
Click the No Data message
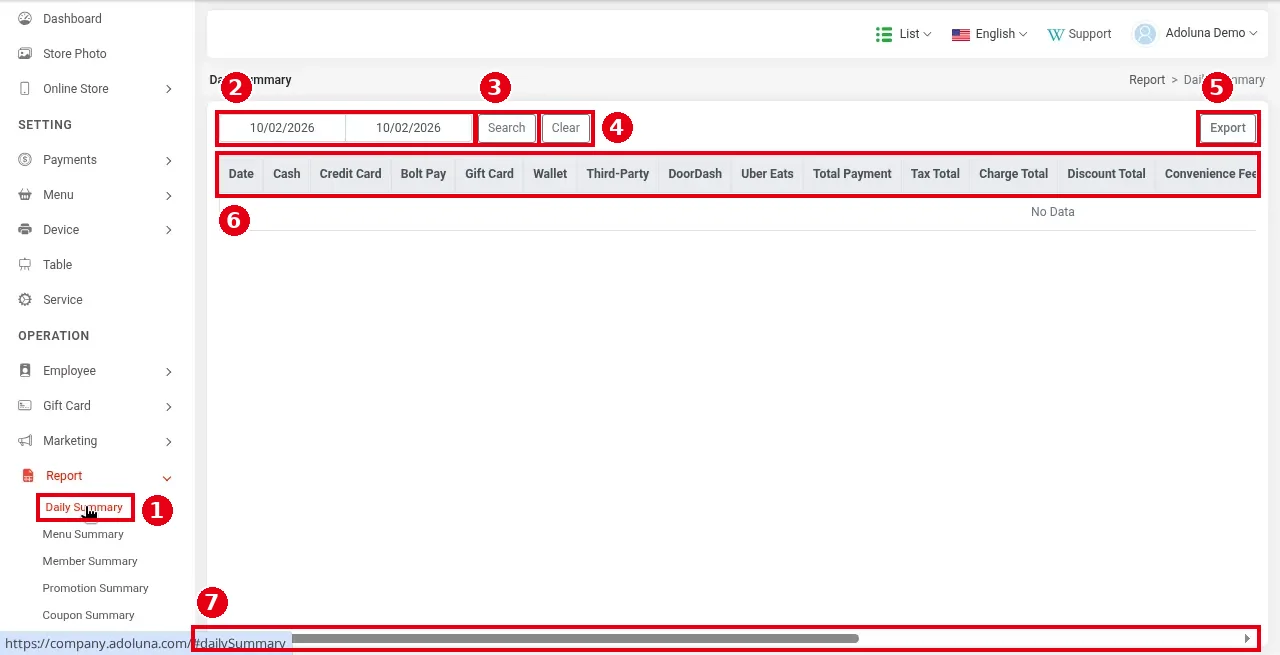1052,212
